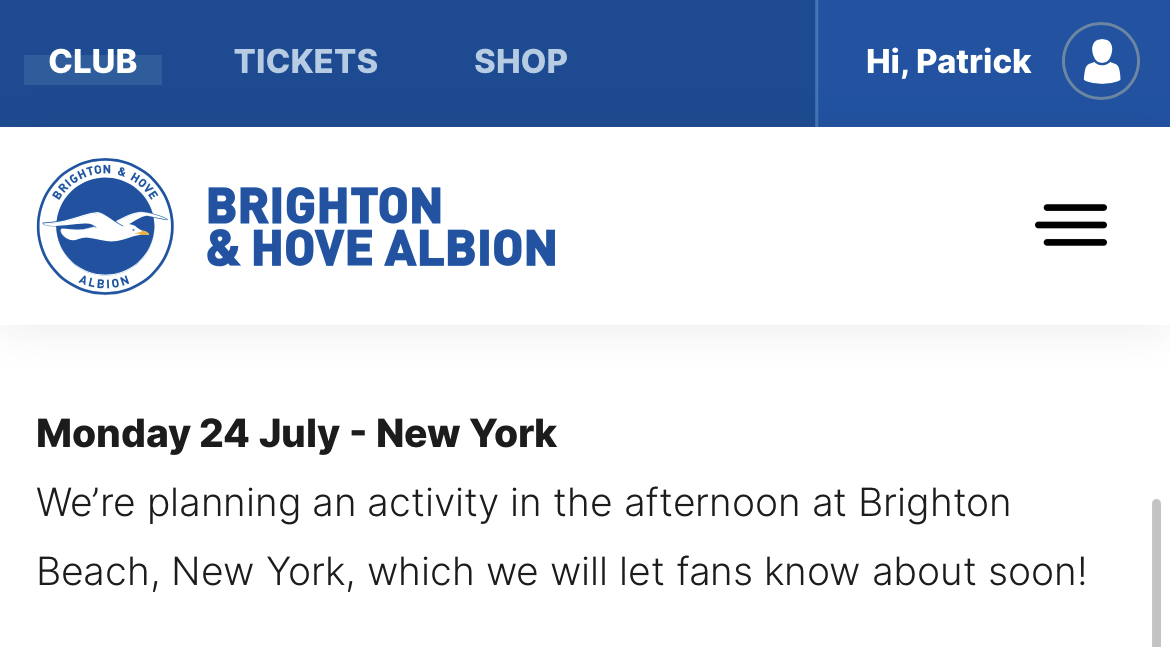The width and height of the screenshot is (1170, 647).
Task: Click the '& HOVE ALBION' wordmark line
Action: pos(381,249)
